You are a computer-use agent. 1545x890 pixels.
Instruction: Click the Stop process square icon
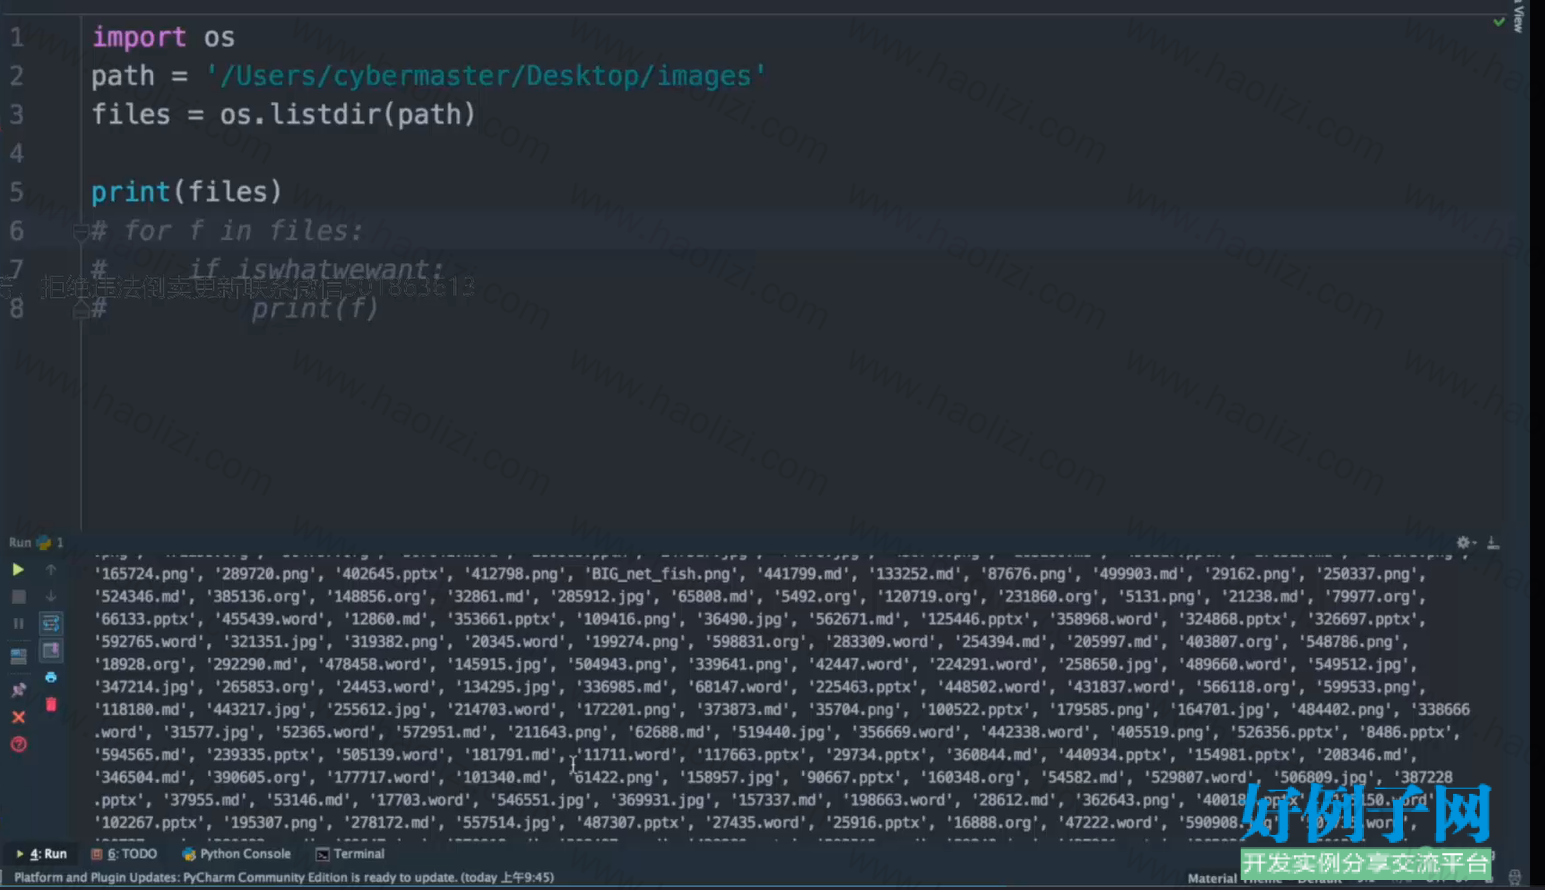point(18,596)
